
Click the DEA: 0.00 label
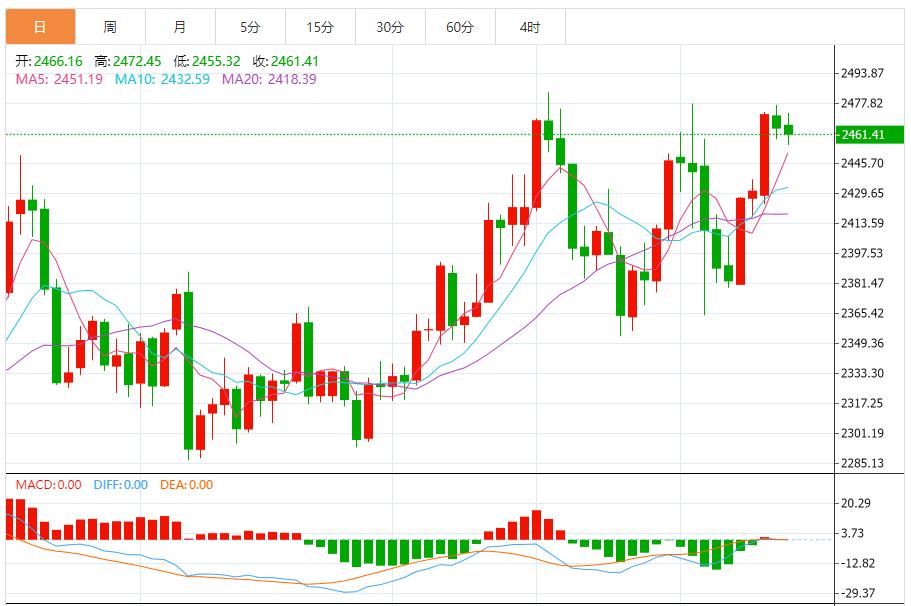(x=187, y=485)
